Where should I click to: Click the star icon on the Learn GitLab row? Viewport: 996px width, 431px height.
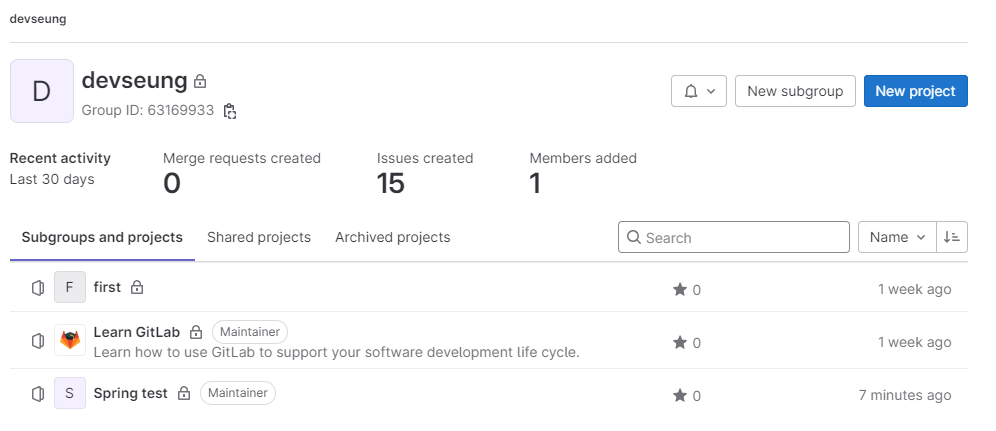680,343
